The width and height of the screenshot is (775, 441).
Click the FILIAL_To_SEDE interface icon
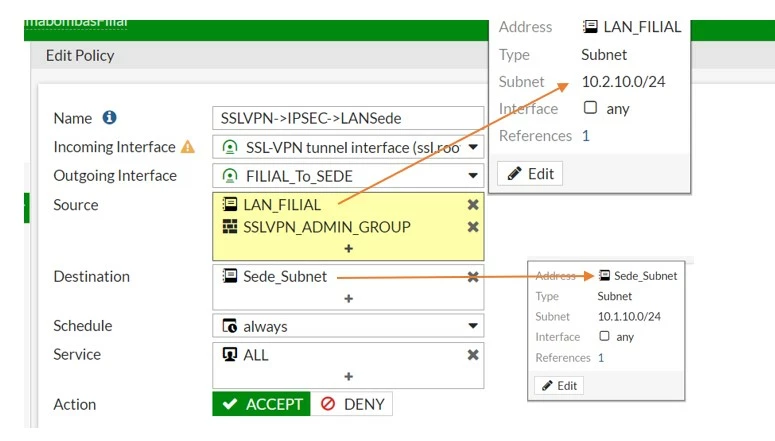pyautogui.click(x=230, y=176)
